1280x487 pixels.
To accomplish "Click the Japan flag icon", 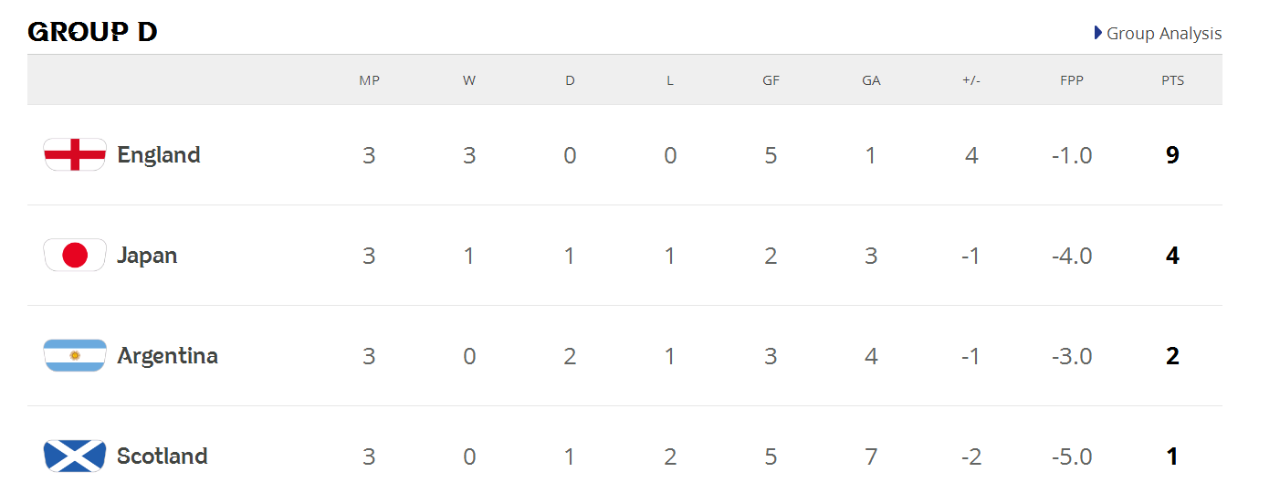I will pos(75,255).
